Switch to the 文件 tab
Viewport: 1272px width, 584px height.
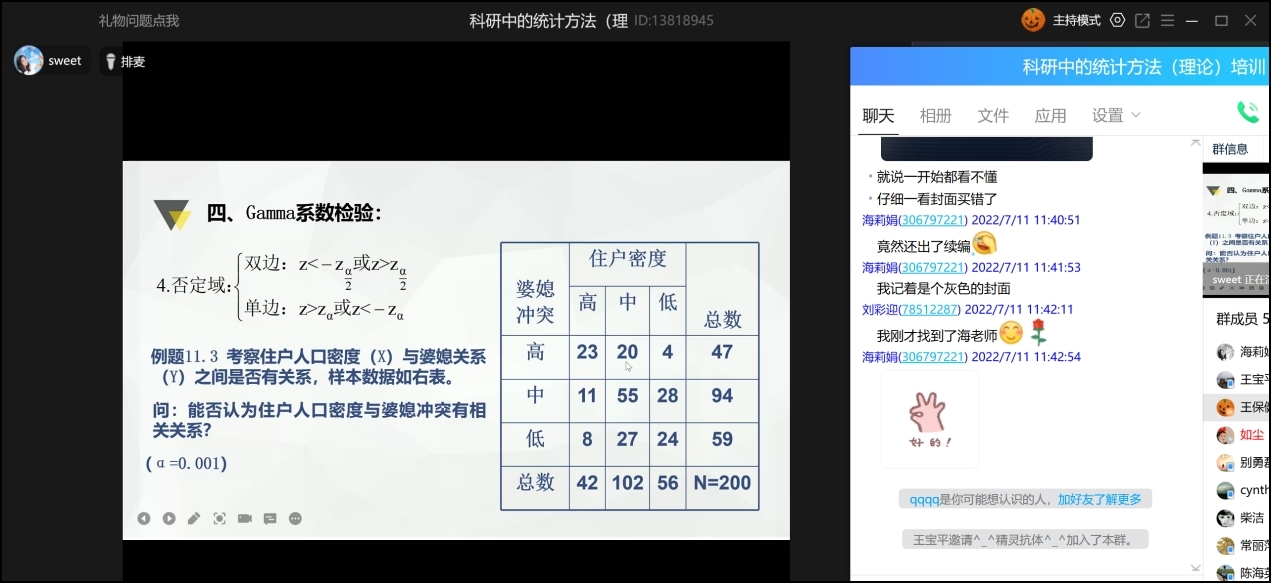coord(993,116)
